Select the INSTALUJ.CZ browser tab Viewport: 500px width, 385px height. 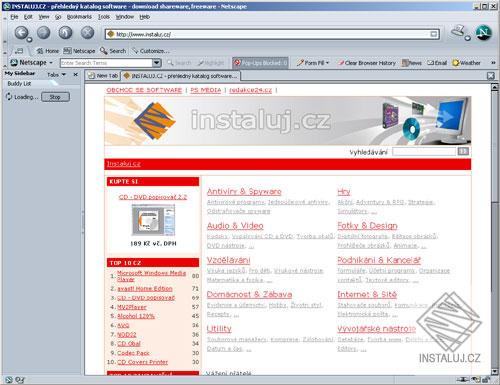[180, 76]
